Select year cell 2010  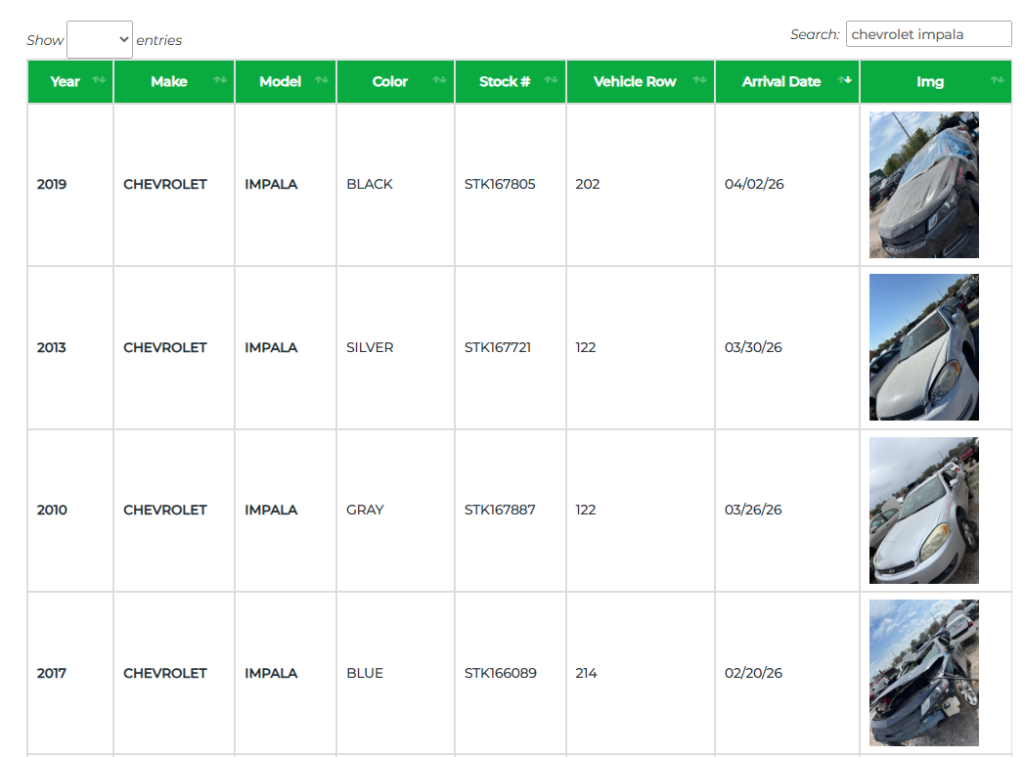point(52,510)
